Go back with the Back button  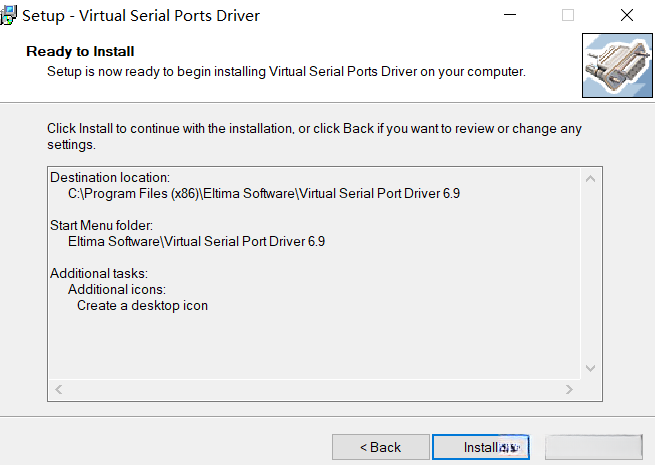click(380, 447)
